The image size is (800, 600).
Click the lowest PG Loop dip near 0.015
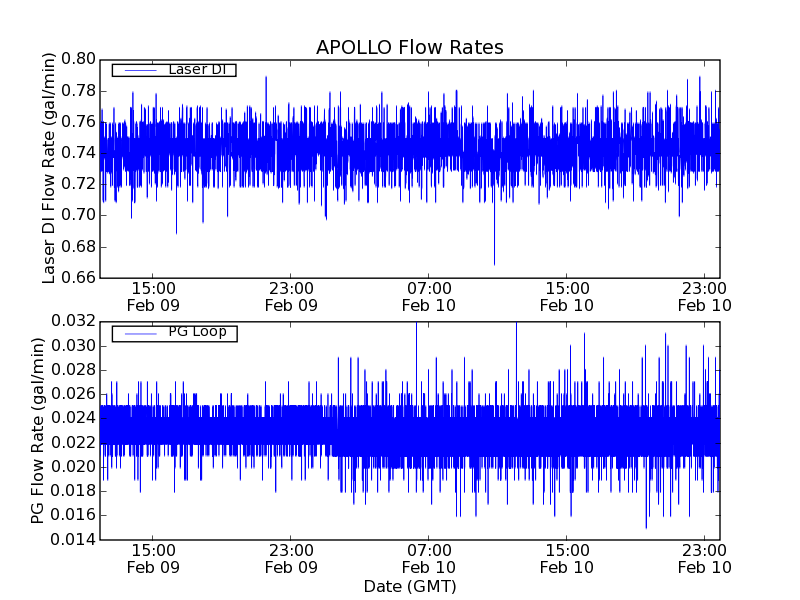click(x=646, y=527)
